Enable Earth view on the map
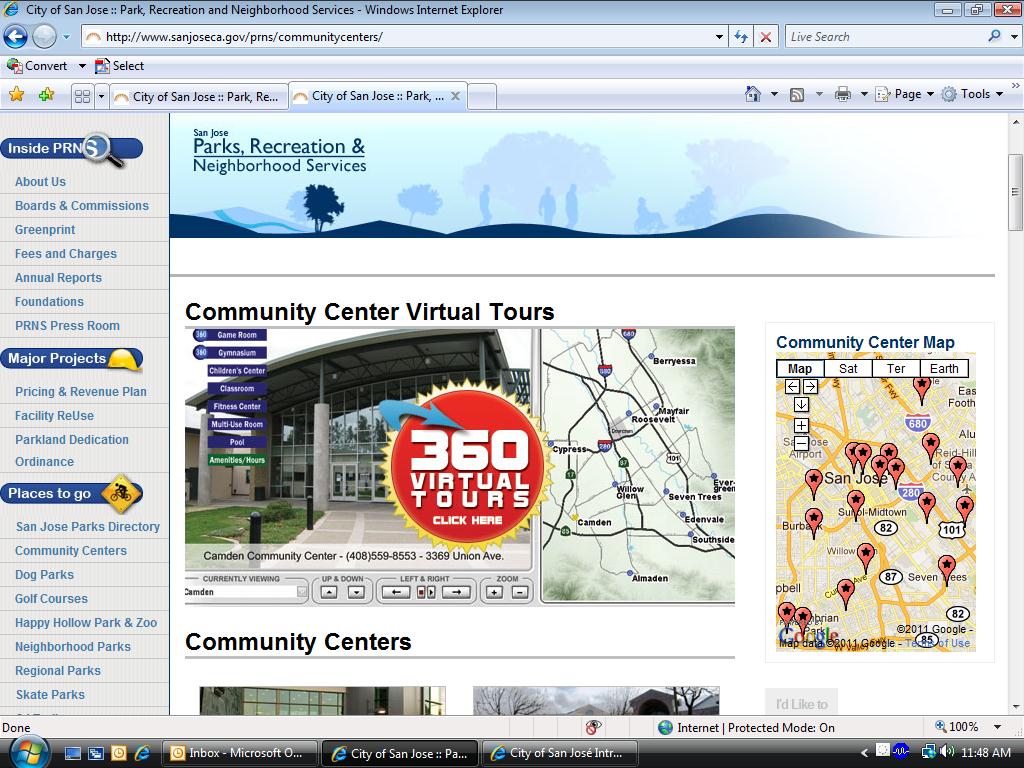The height and width of the screenshot is (768, 1024). pos(943,368)
